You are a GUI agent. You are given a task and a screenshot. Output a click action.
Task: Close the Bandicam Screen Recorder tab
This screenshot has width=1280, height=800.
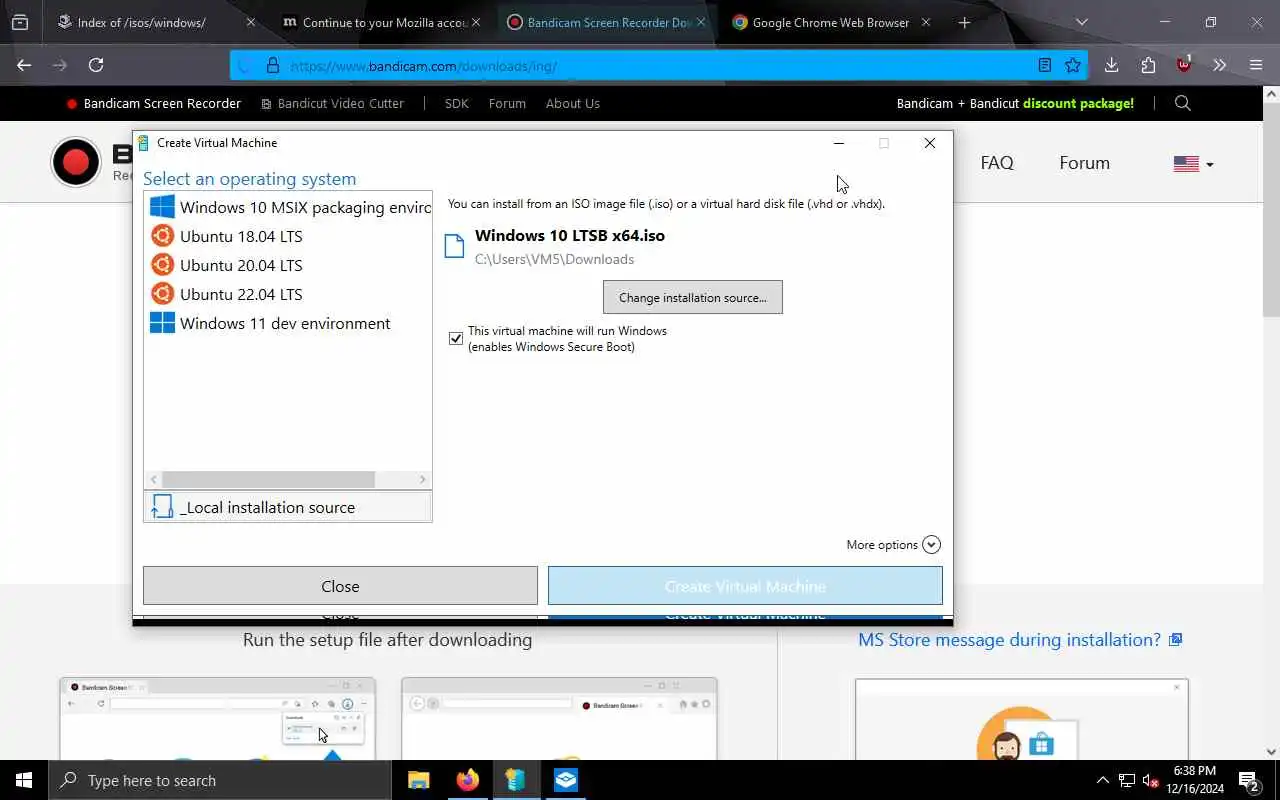(x=701, y=22)
